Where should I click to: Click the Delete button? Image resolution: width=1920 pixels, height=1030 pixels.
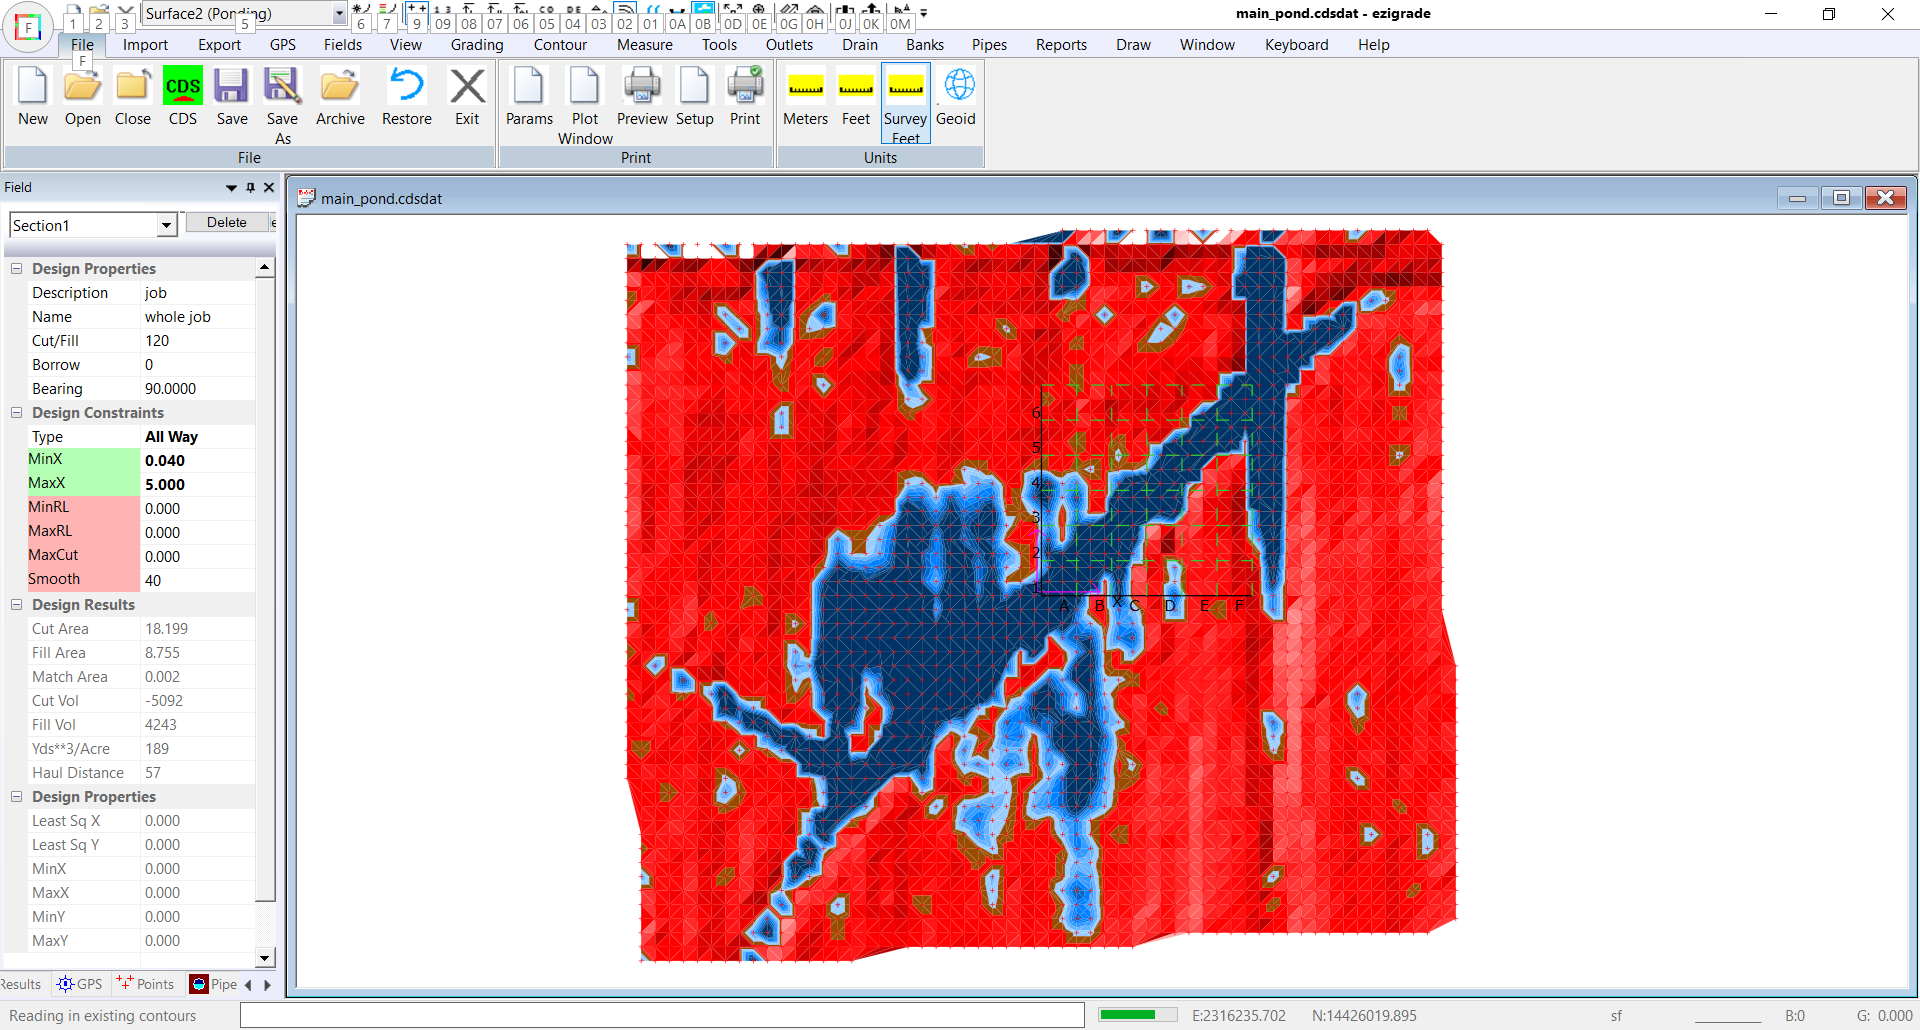tap(227, 223)
